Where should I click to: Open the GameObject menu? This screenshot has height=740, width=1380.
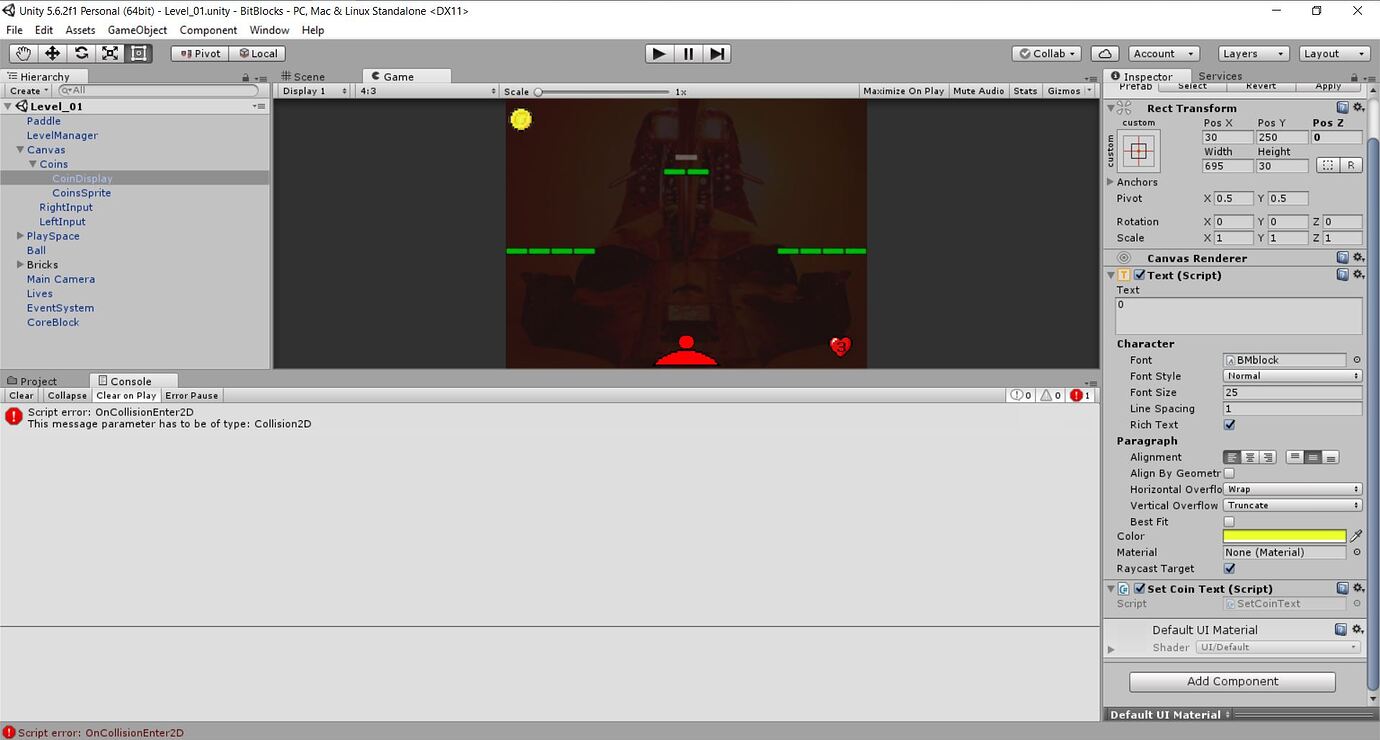137,30
